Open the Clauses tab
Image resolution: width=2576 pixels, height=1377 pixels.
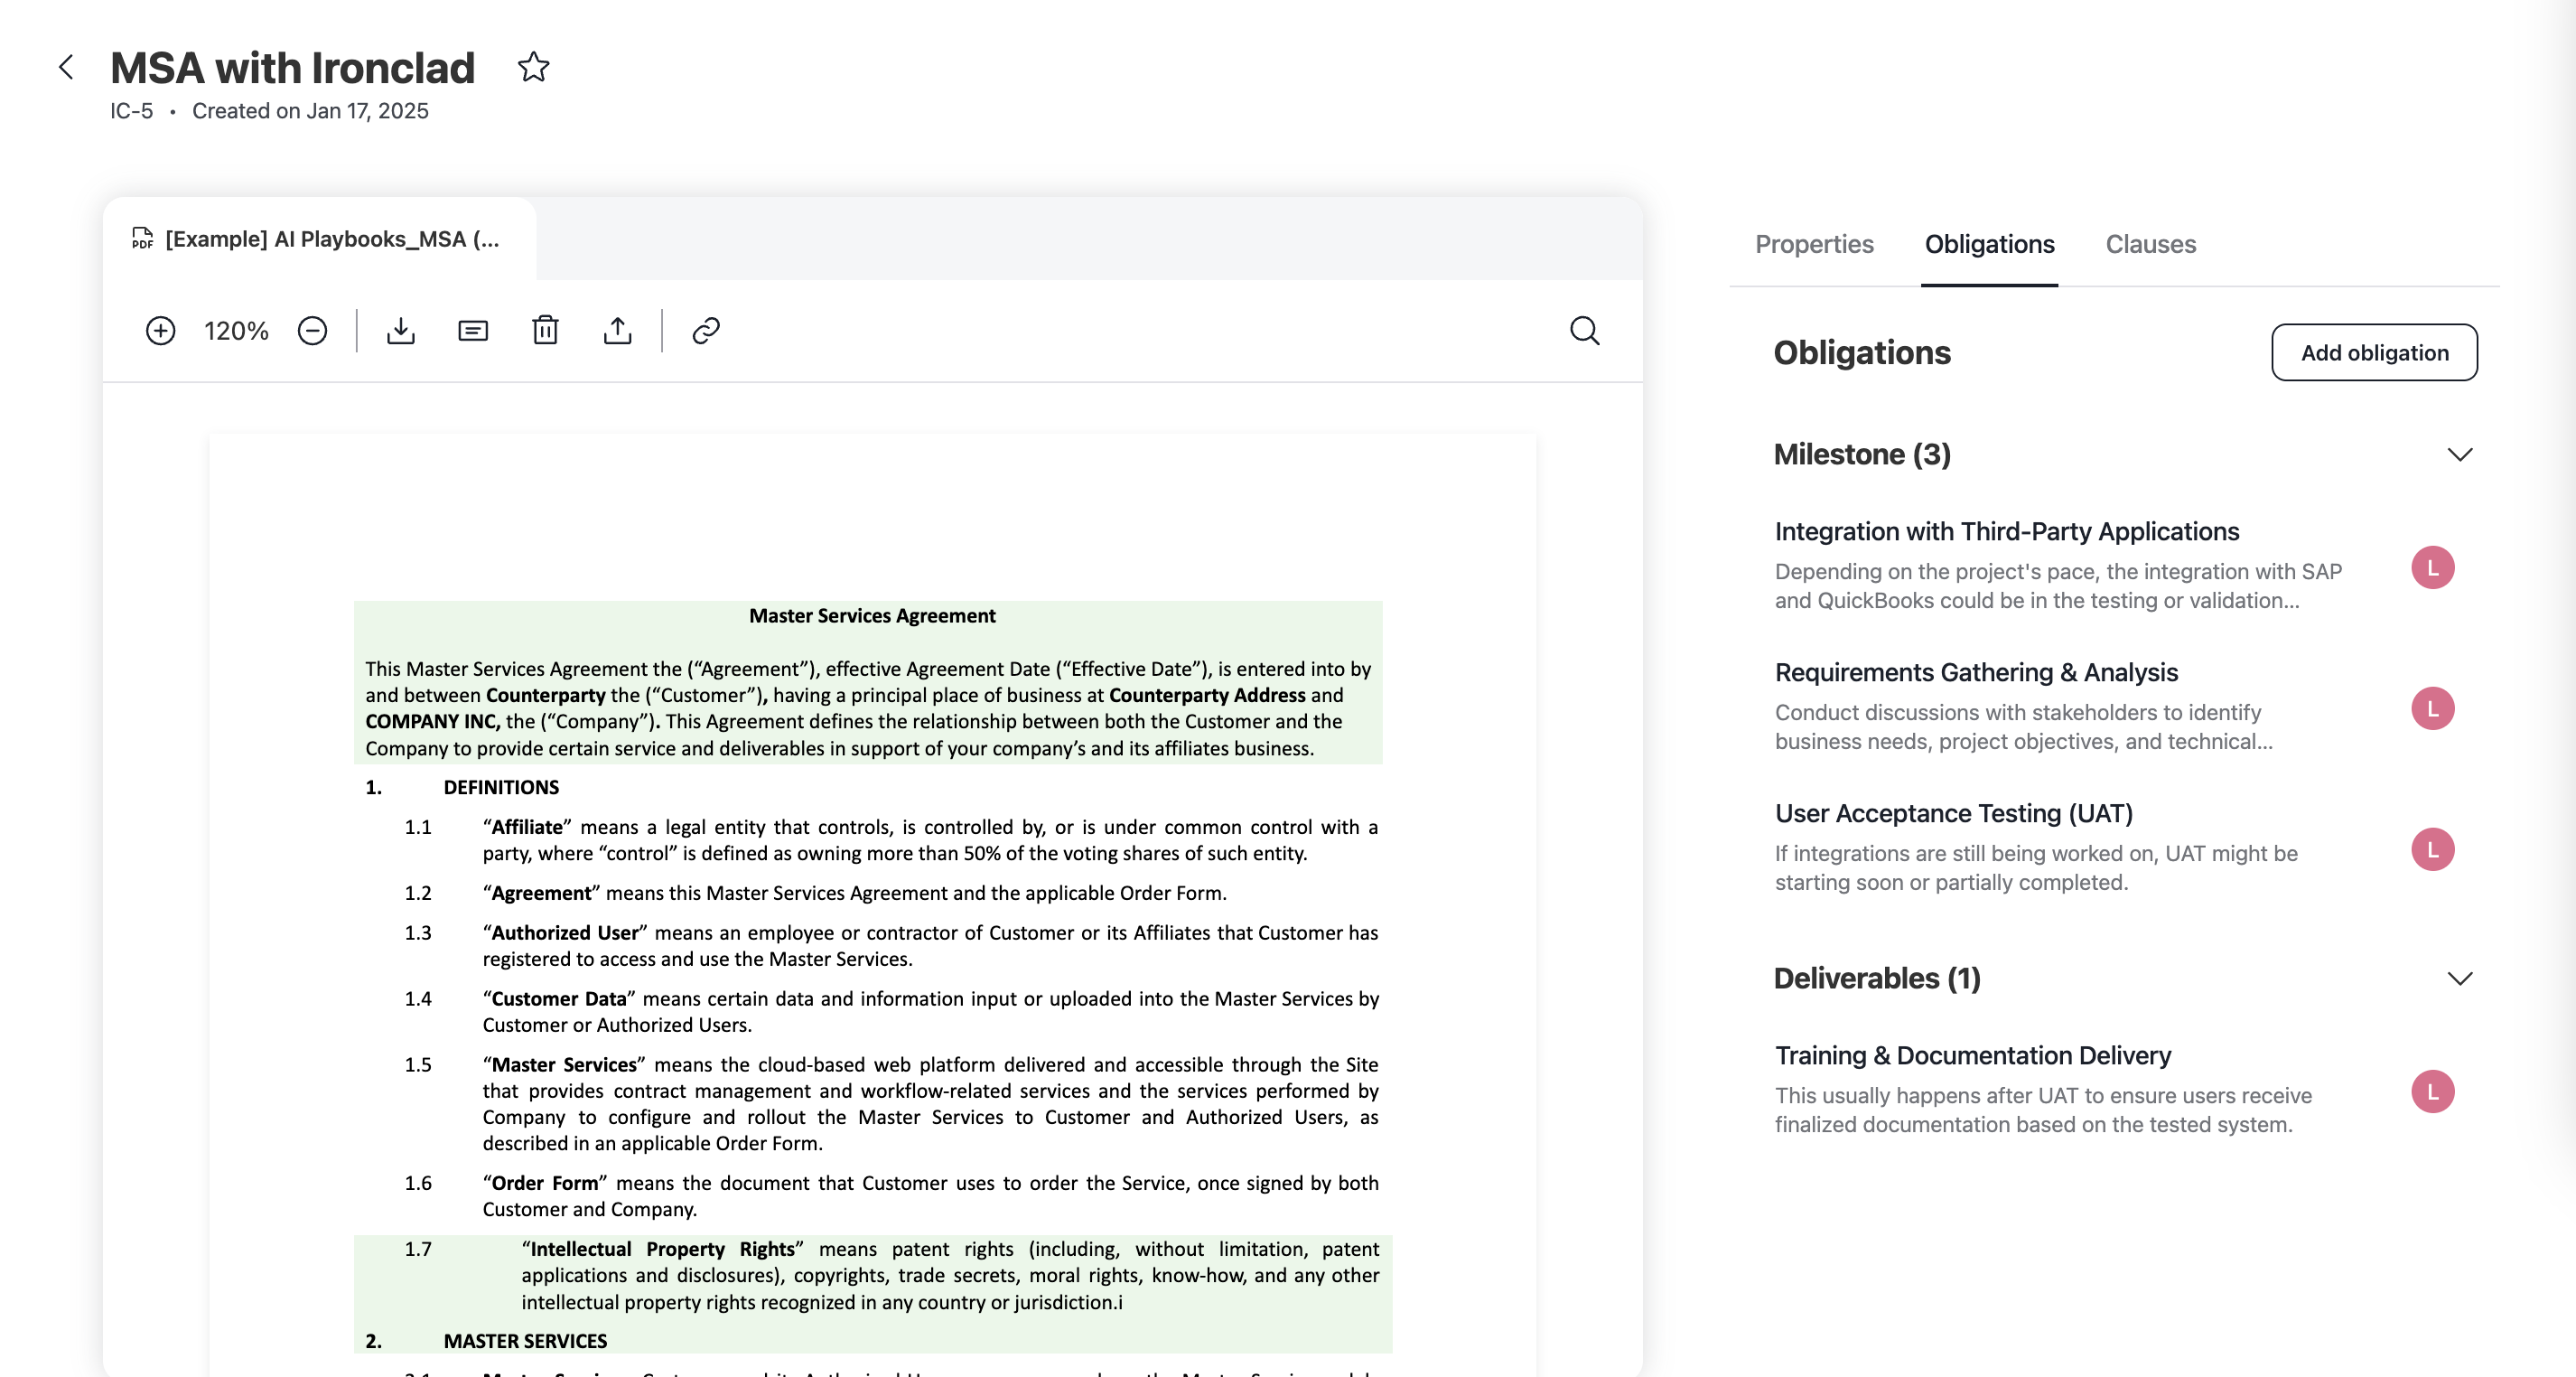click(x=2150, y=244)
